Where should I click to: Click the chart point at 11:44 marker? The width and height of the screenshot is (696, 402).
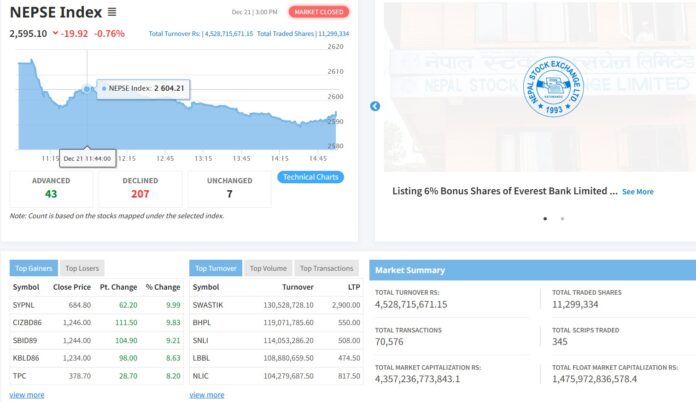pos(89,88)
